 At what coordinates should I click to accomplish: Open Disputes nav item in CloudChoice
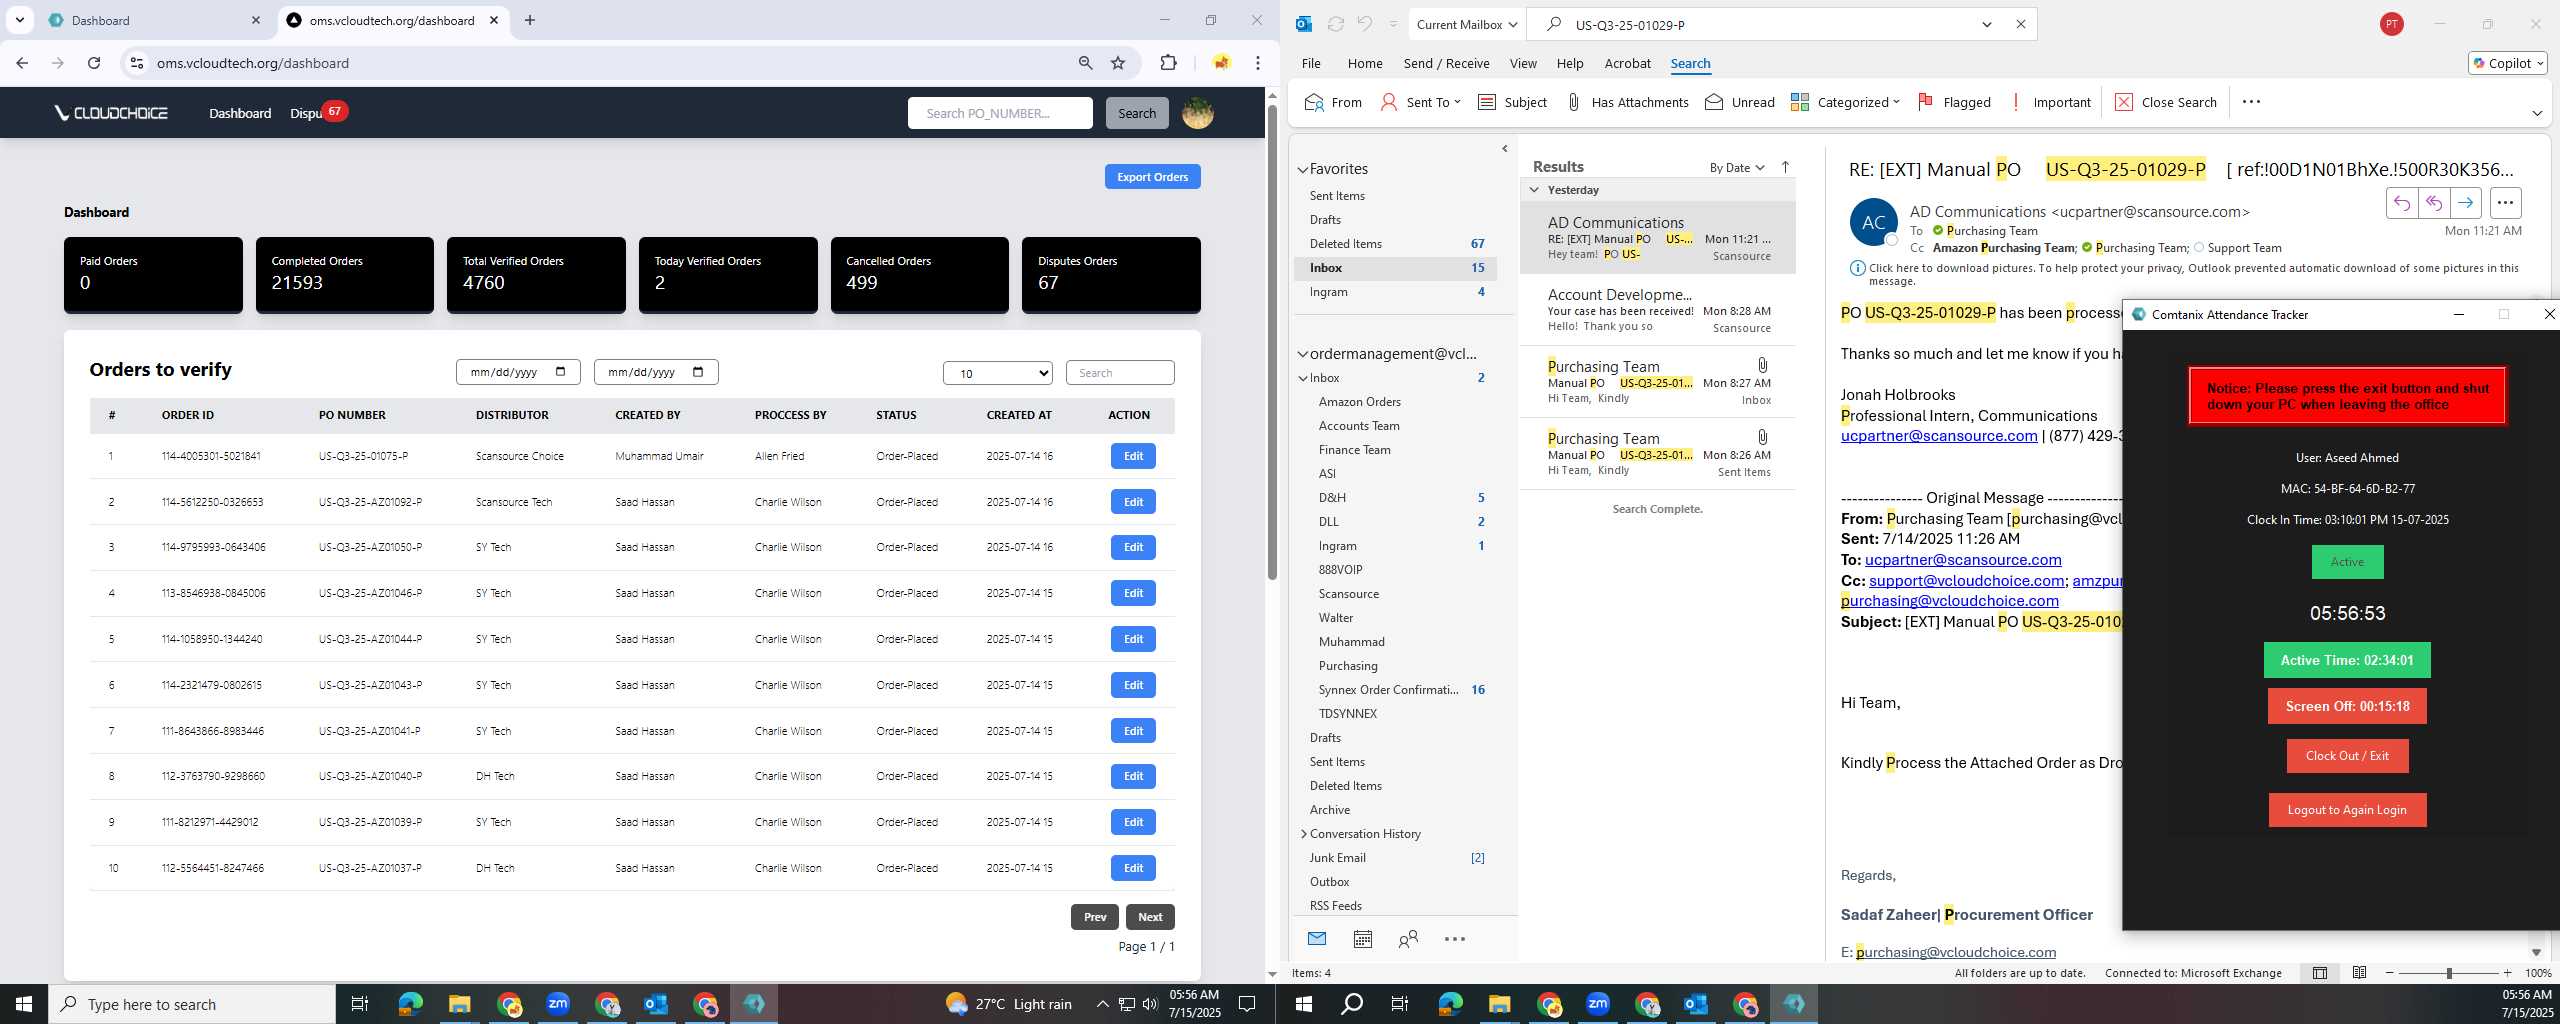[307, 113]
